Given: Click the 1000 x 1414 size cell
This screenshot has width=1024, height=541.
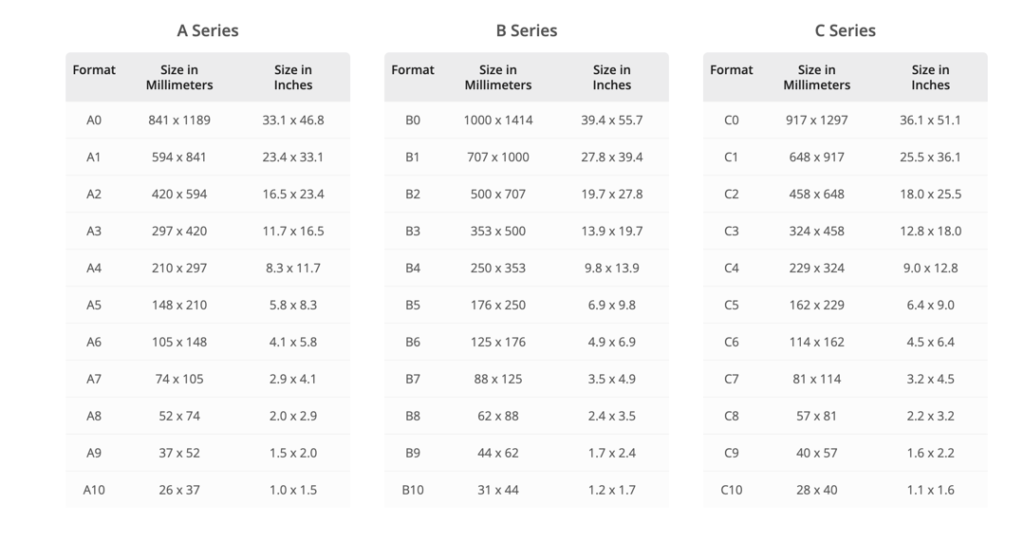Looking at the screenshot, I should [x=498, y=120].
